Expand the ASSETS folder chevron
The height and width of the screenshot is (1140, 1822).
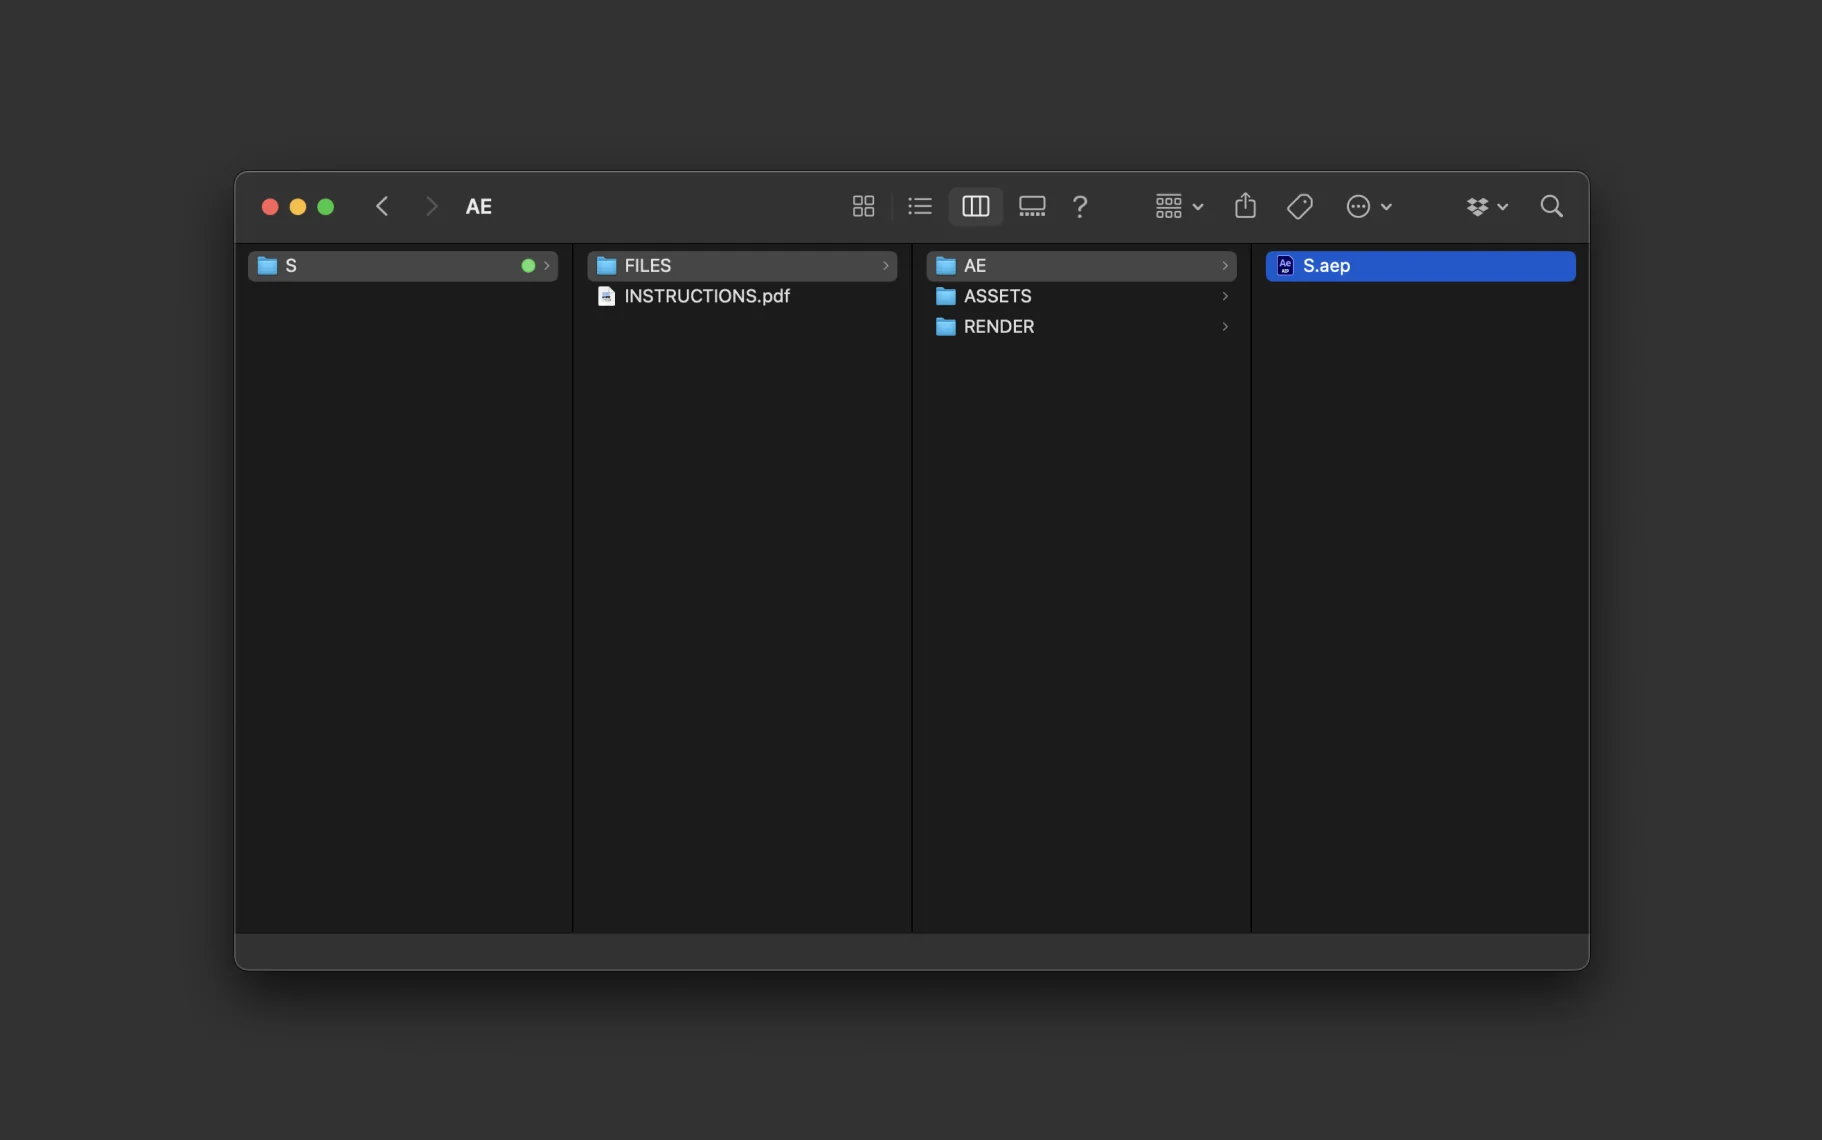[x=1224, y=296]
